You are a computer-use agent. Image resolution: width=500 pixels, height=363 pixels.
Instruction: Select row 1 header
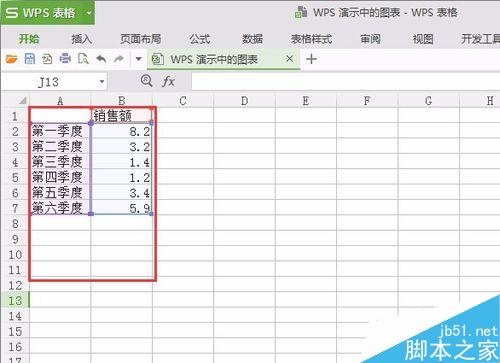15,116
